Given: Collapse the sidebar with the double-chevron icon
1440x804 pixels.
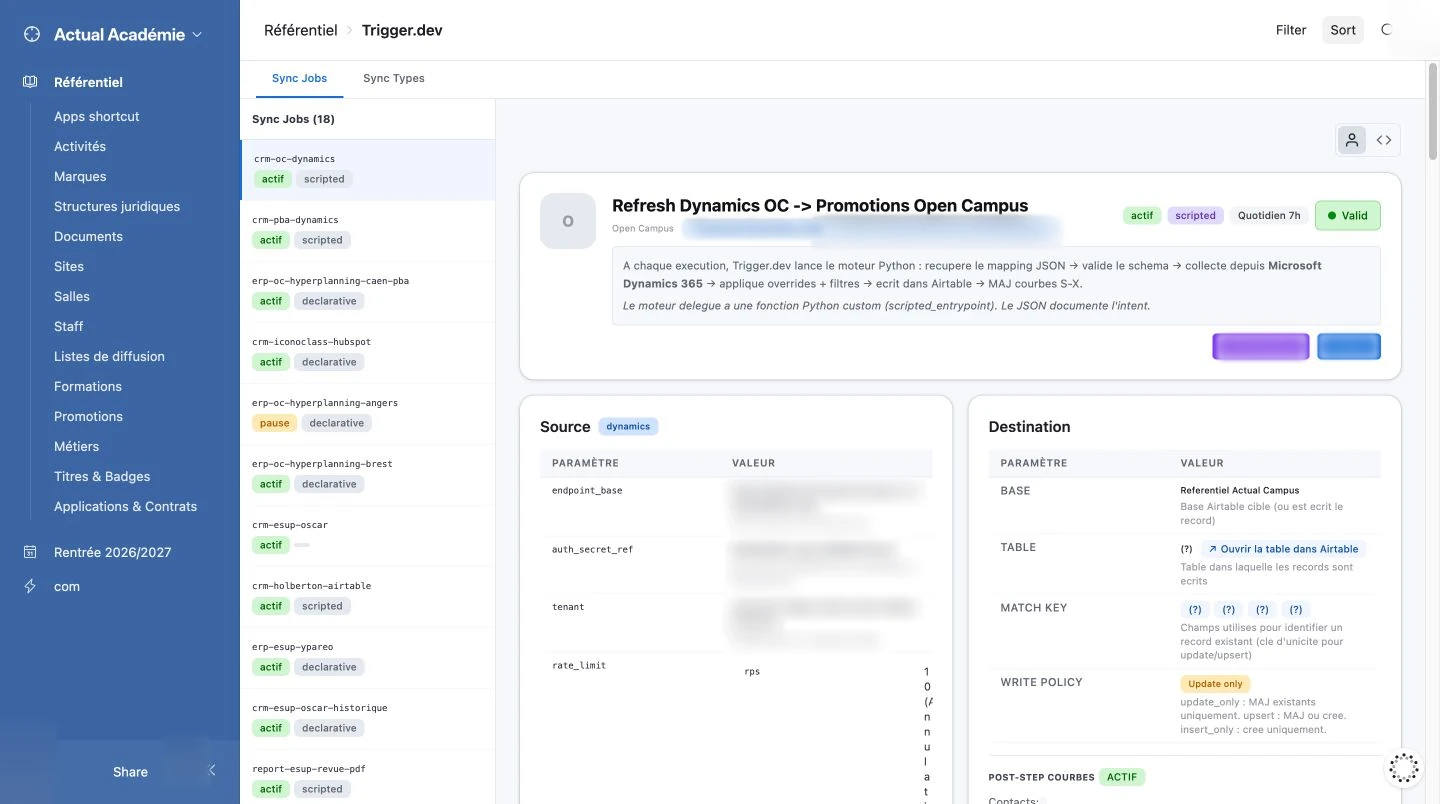Looking at the screenshot, I should (211, 770).
